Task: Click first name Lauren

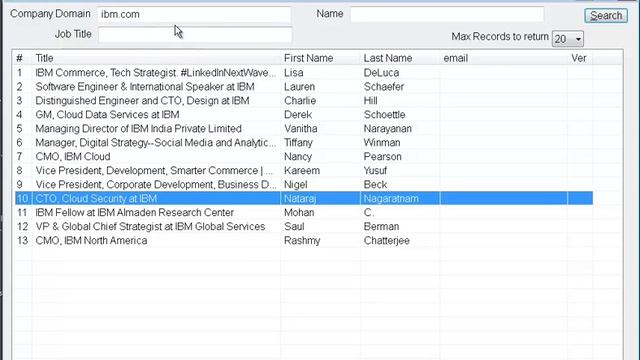Action: 299,87
